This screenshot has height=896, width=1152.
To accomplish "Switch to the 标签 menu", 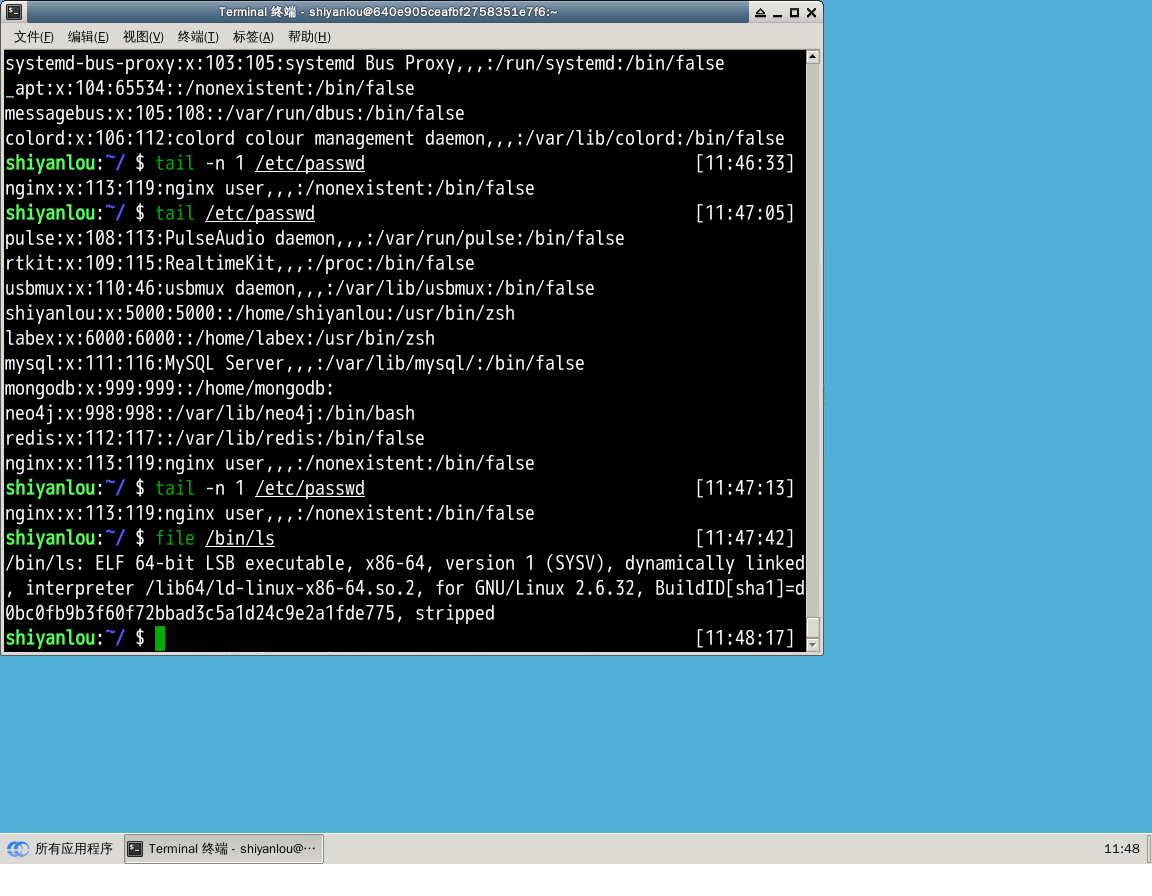I will tap(252, 36).
